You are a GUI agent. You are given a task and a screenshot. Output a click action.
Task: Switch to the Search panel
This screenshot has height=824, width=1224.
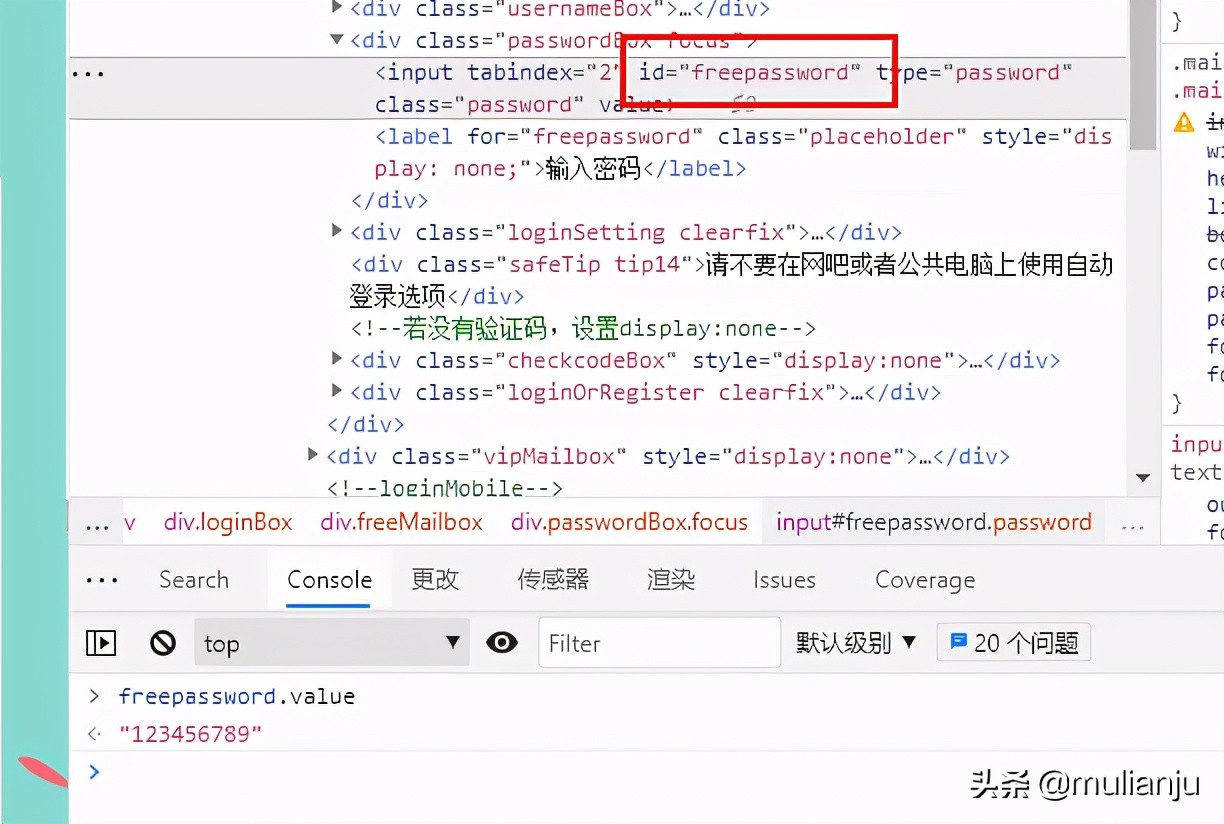pos(194,580)
